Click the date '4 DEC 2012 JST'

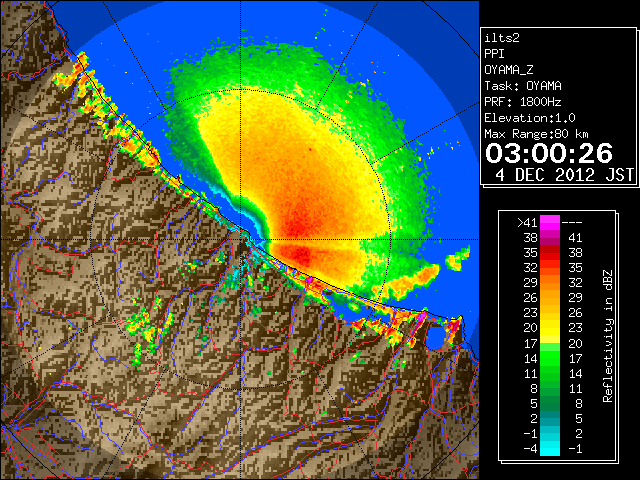tap(564, 175)
